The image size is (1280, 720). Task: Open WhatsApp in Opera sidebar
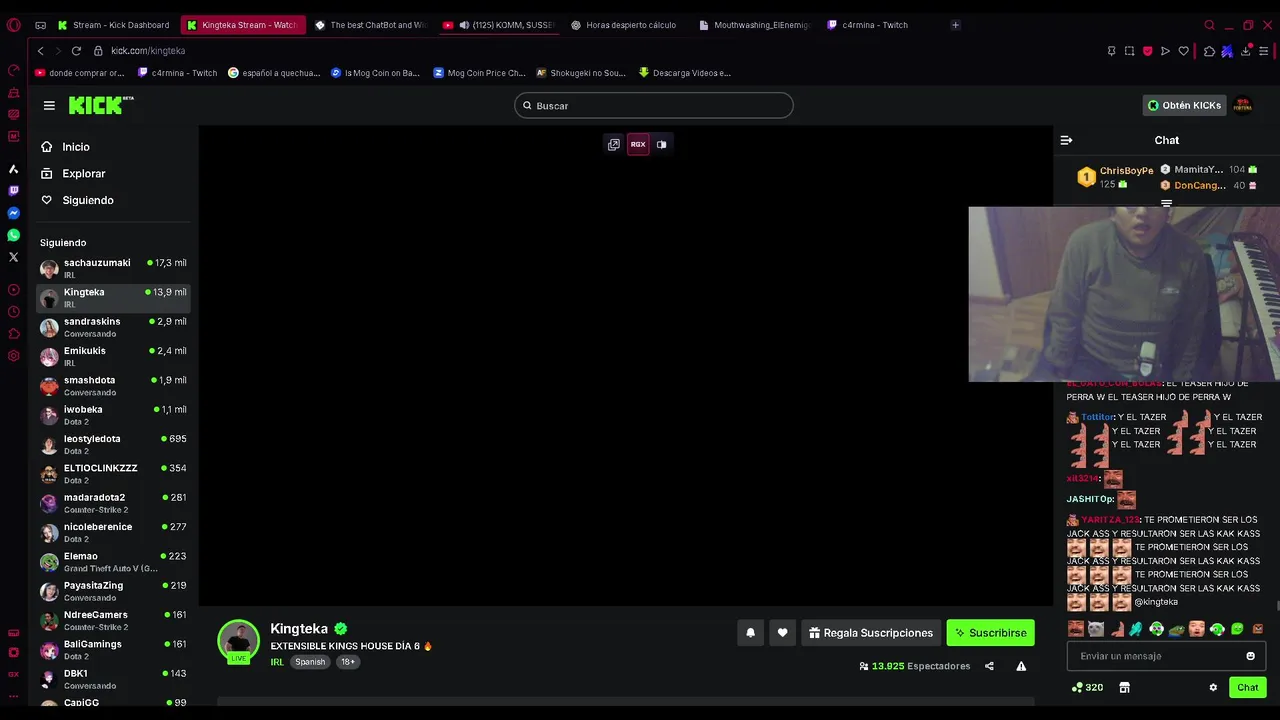tap(13, 235)
